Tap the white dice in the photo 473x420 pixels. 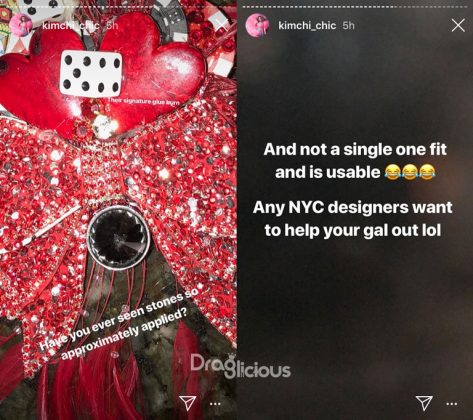91,73
